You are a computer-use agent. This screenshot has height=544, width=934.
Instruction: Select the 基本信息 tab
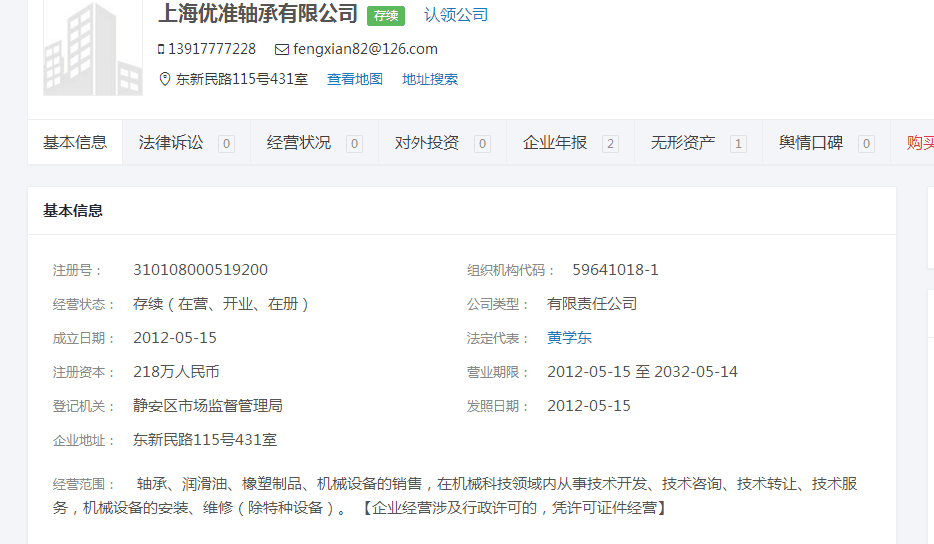point(75,142)
